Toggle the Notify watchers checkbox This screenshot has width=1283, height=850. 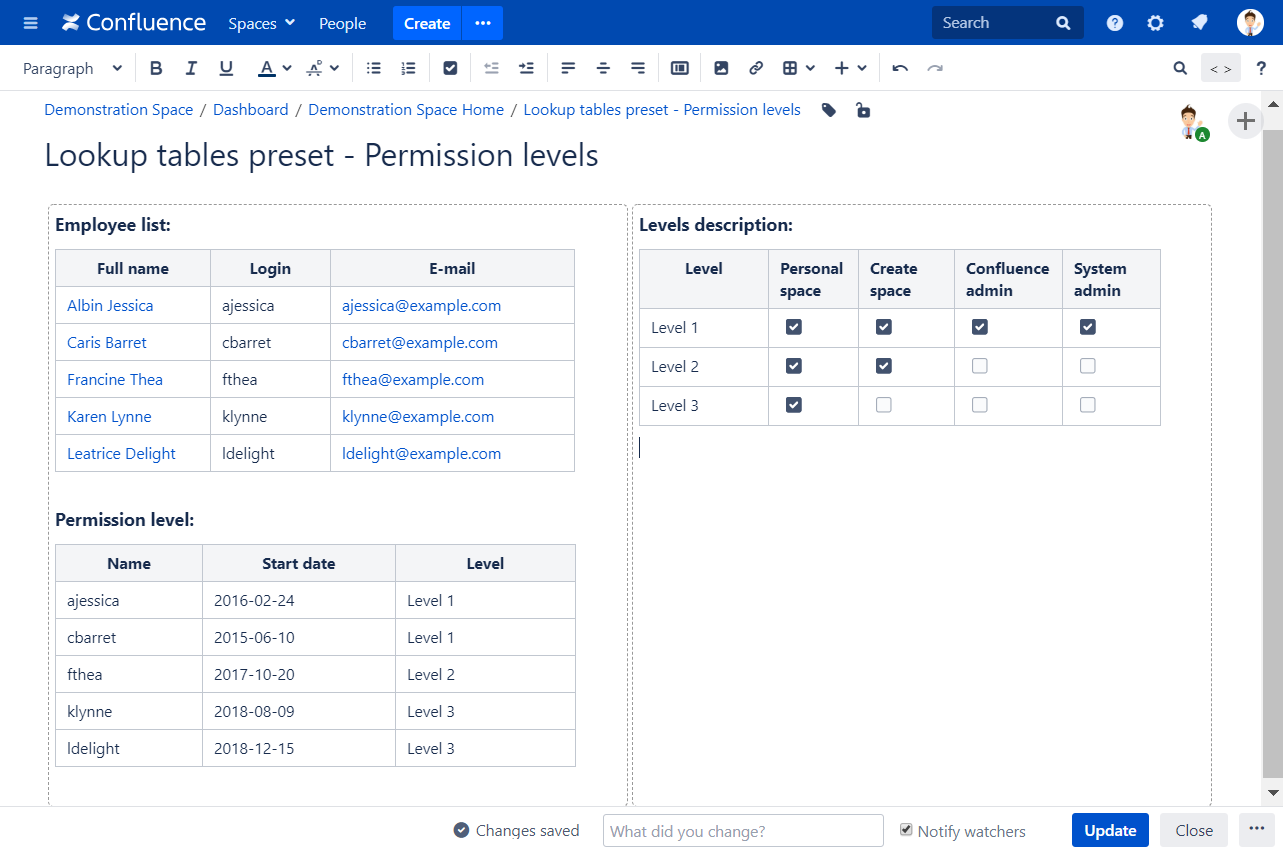click(x=906, y=830)
